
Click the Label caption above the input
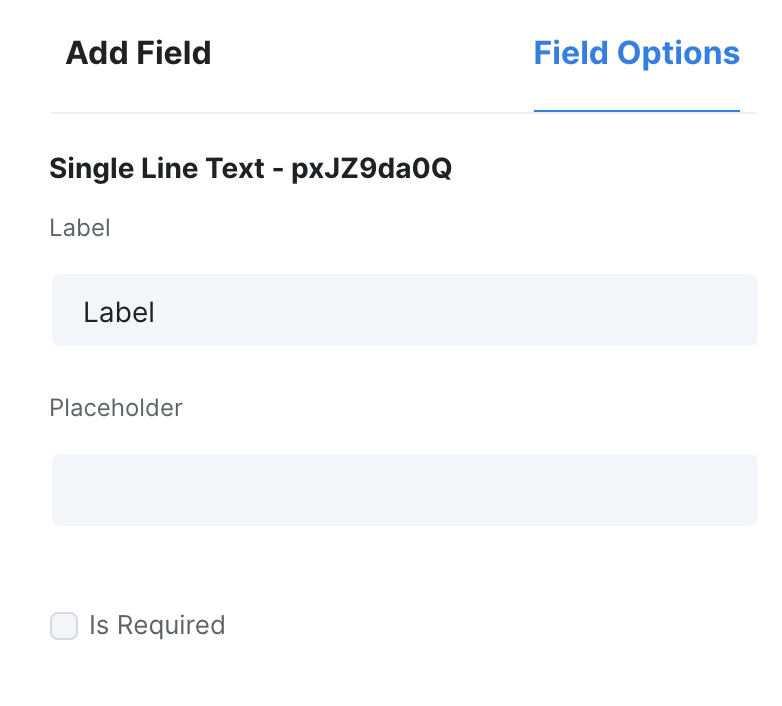pyautogui.click(x=79, y=228)
